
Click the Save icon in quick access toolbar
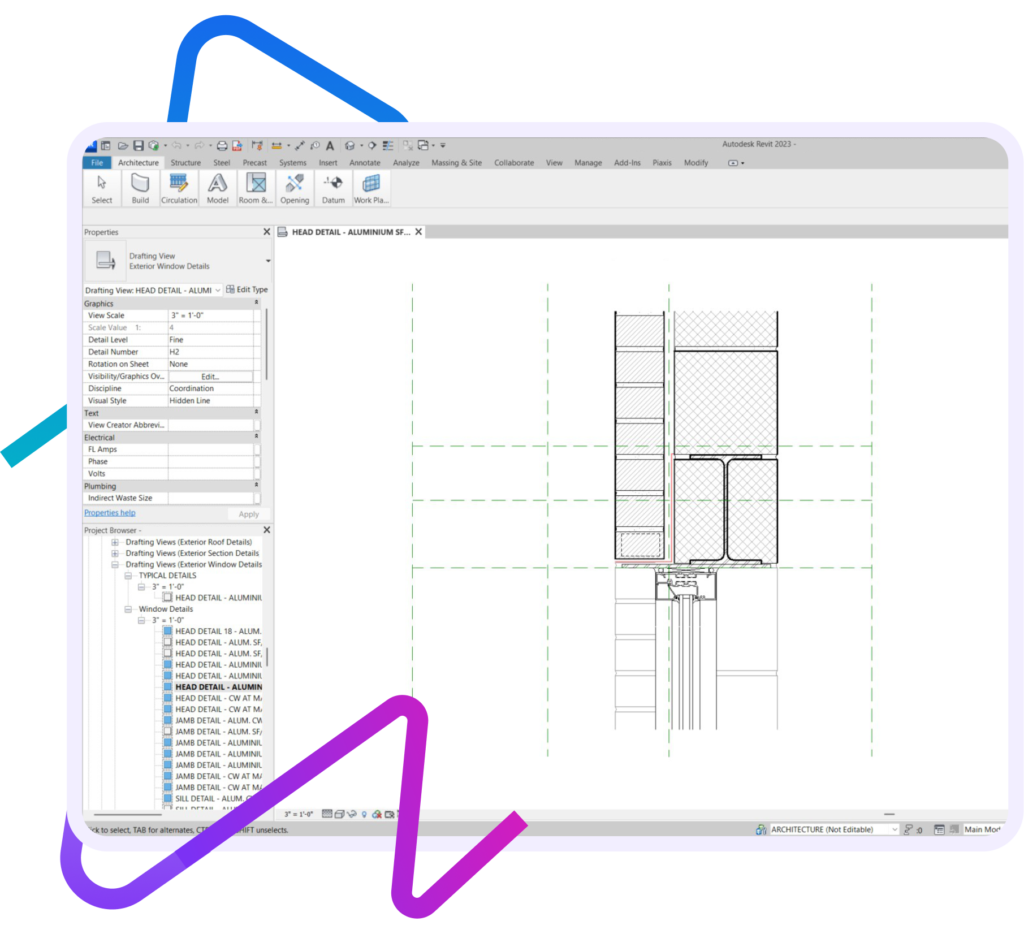pos(139,145)
